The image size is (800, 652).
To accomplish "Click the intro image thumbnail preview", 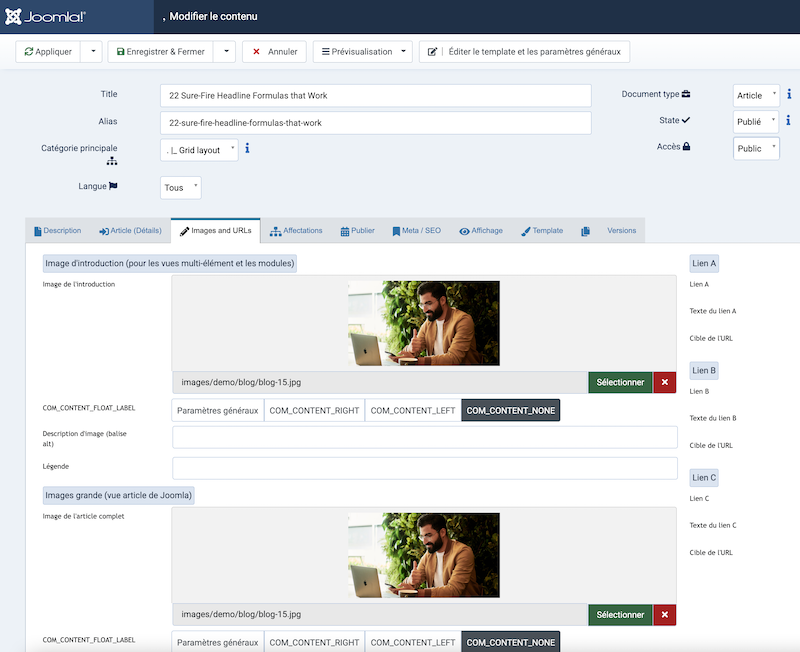I will 424,323.
